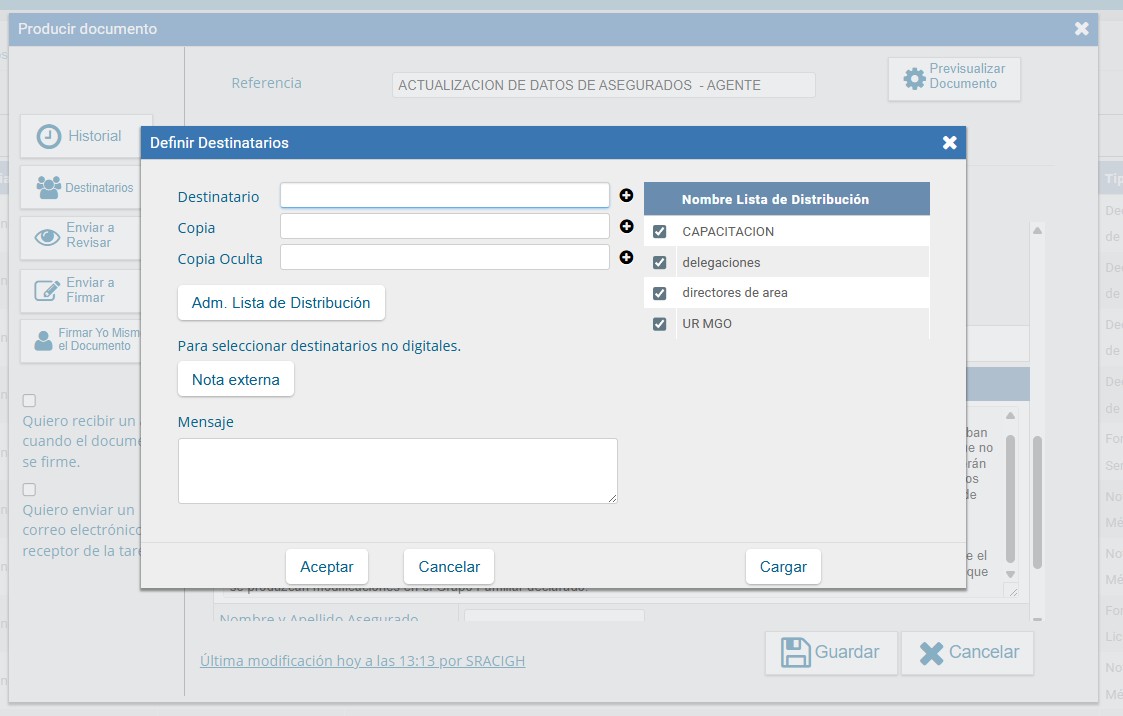
Task: Uncheck the CAPACITACION distribution list
Action: tap(659, 231)
